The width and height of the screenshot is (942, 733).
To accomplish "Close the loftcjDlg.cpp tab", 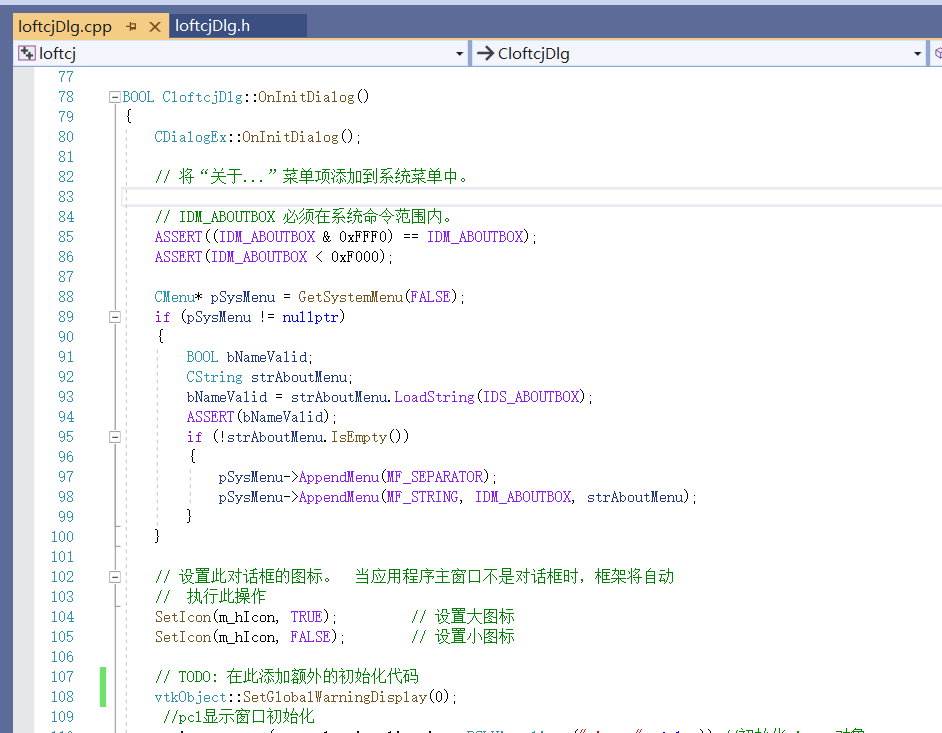I will click(x=157, y=26).
